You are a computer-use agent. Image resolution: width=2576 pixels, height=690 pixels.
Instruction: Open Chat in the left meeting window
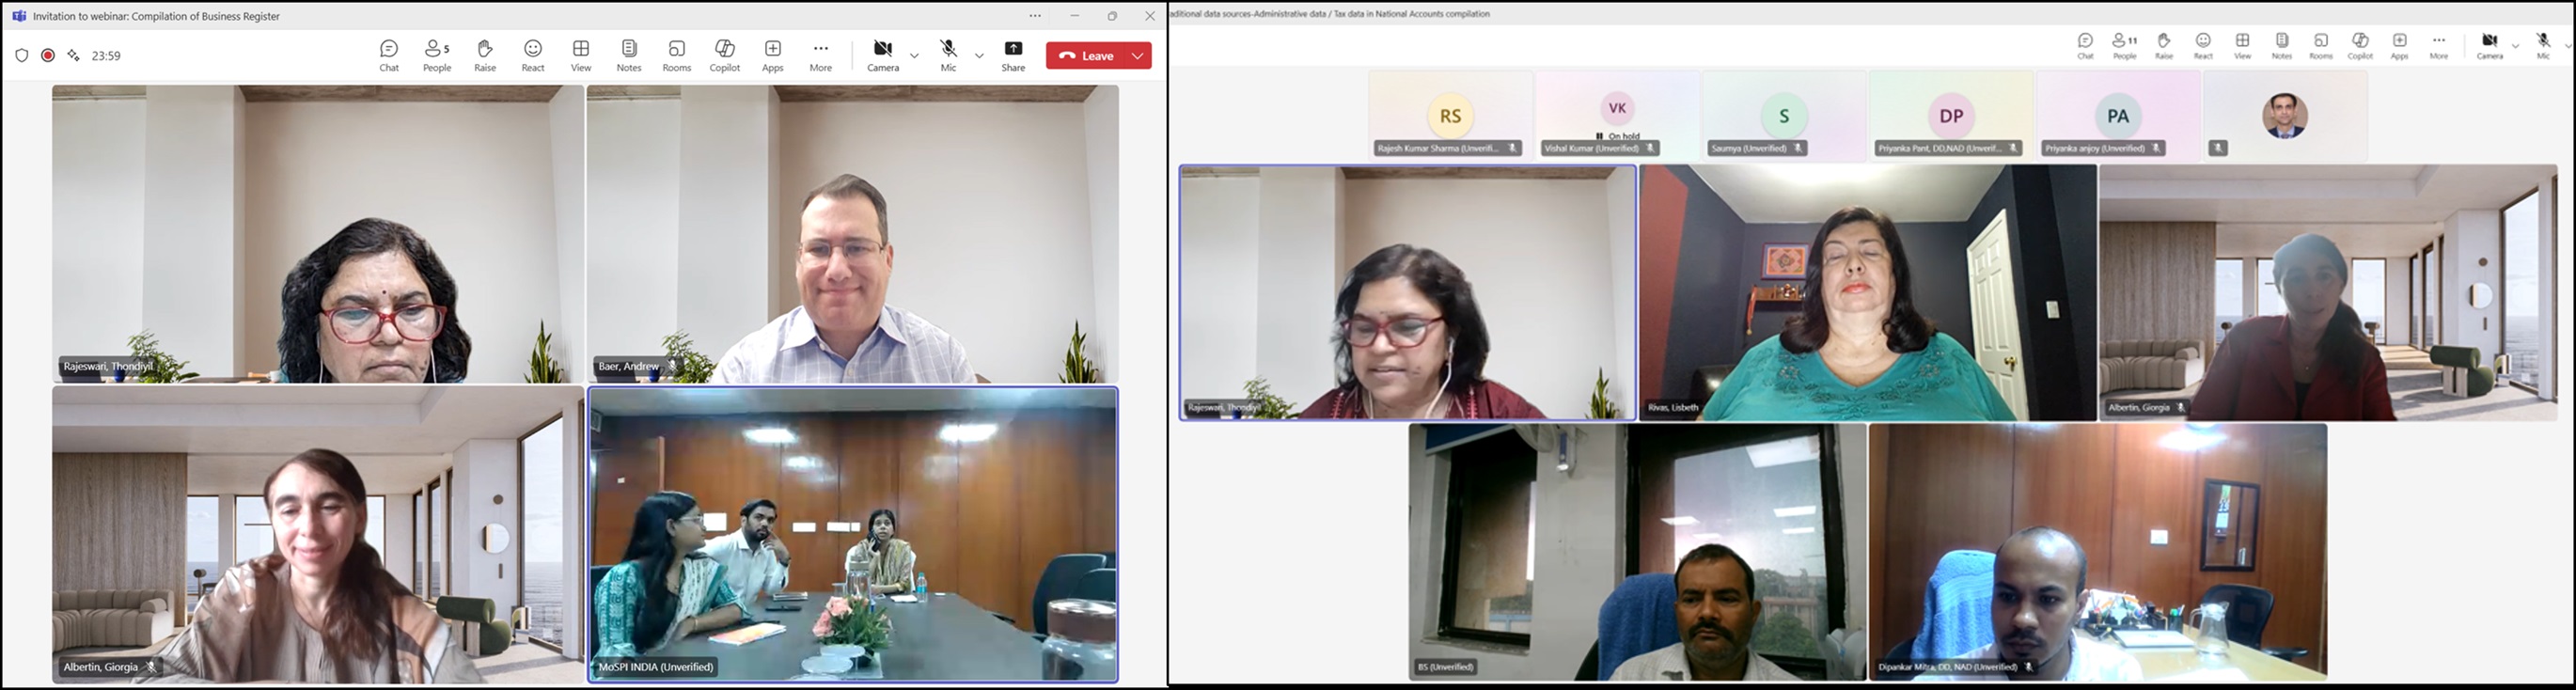(x=389, y=55)
